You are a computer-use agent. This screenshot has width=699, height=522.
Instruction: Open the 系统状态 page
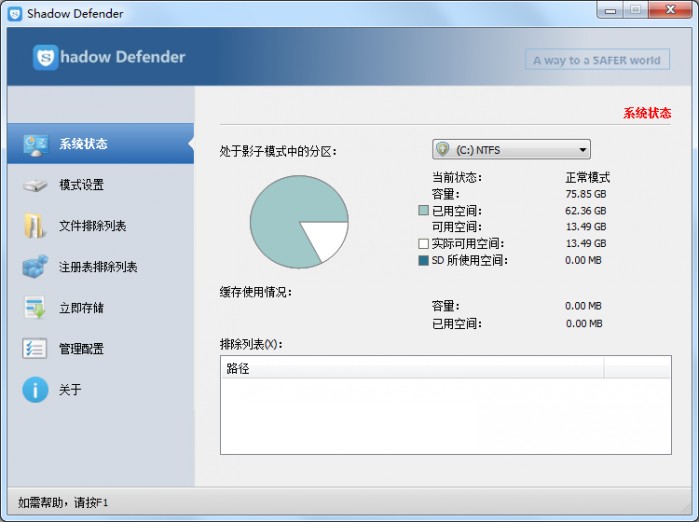(x=101, y=144)
